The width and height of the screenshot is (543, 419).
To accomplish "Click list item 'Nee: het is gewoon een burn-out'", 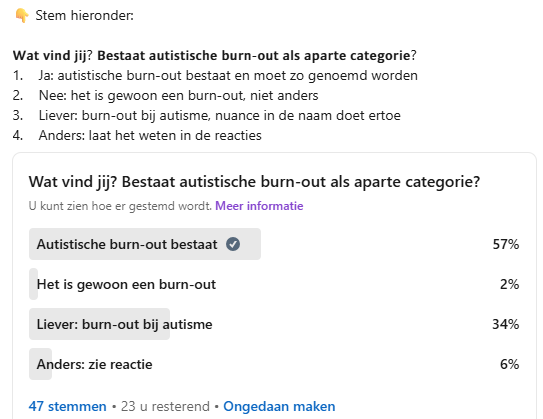I will click(x=178, y=96).
